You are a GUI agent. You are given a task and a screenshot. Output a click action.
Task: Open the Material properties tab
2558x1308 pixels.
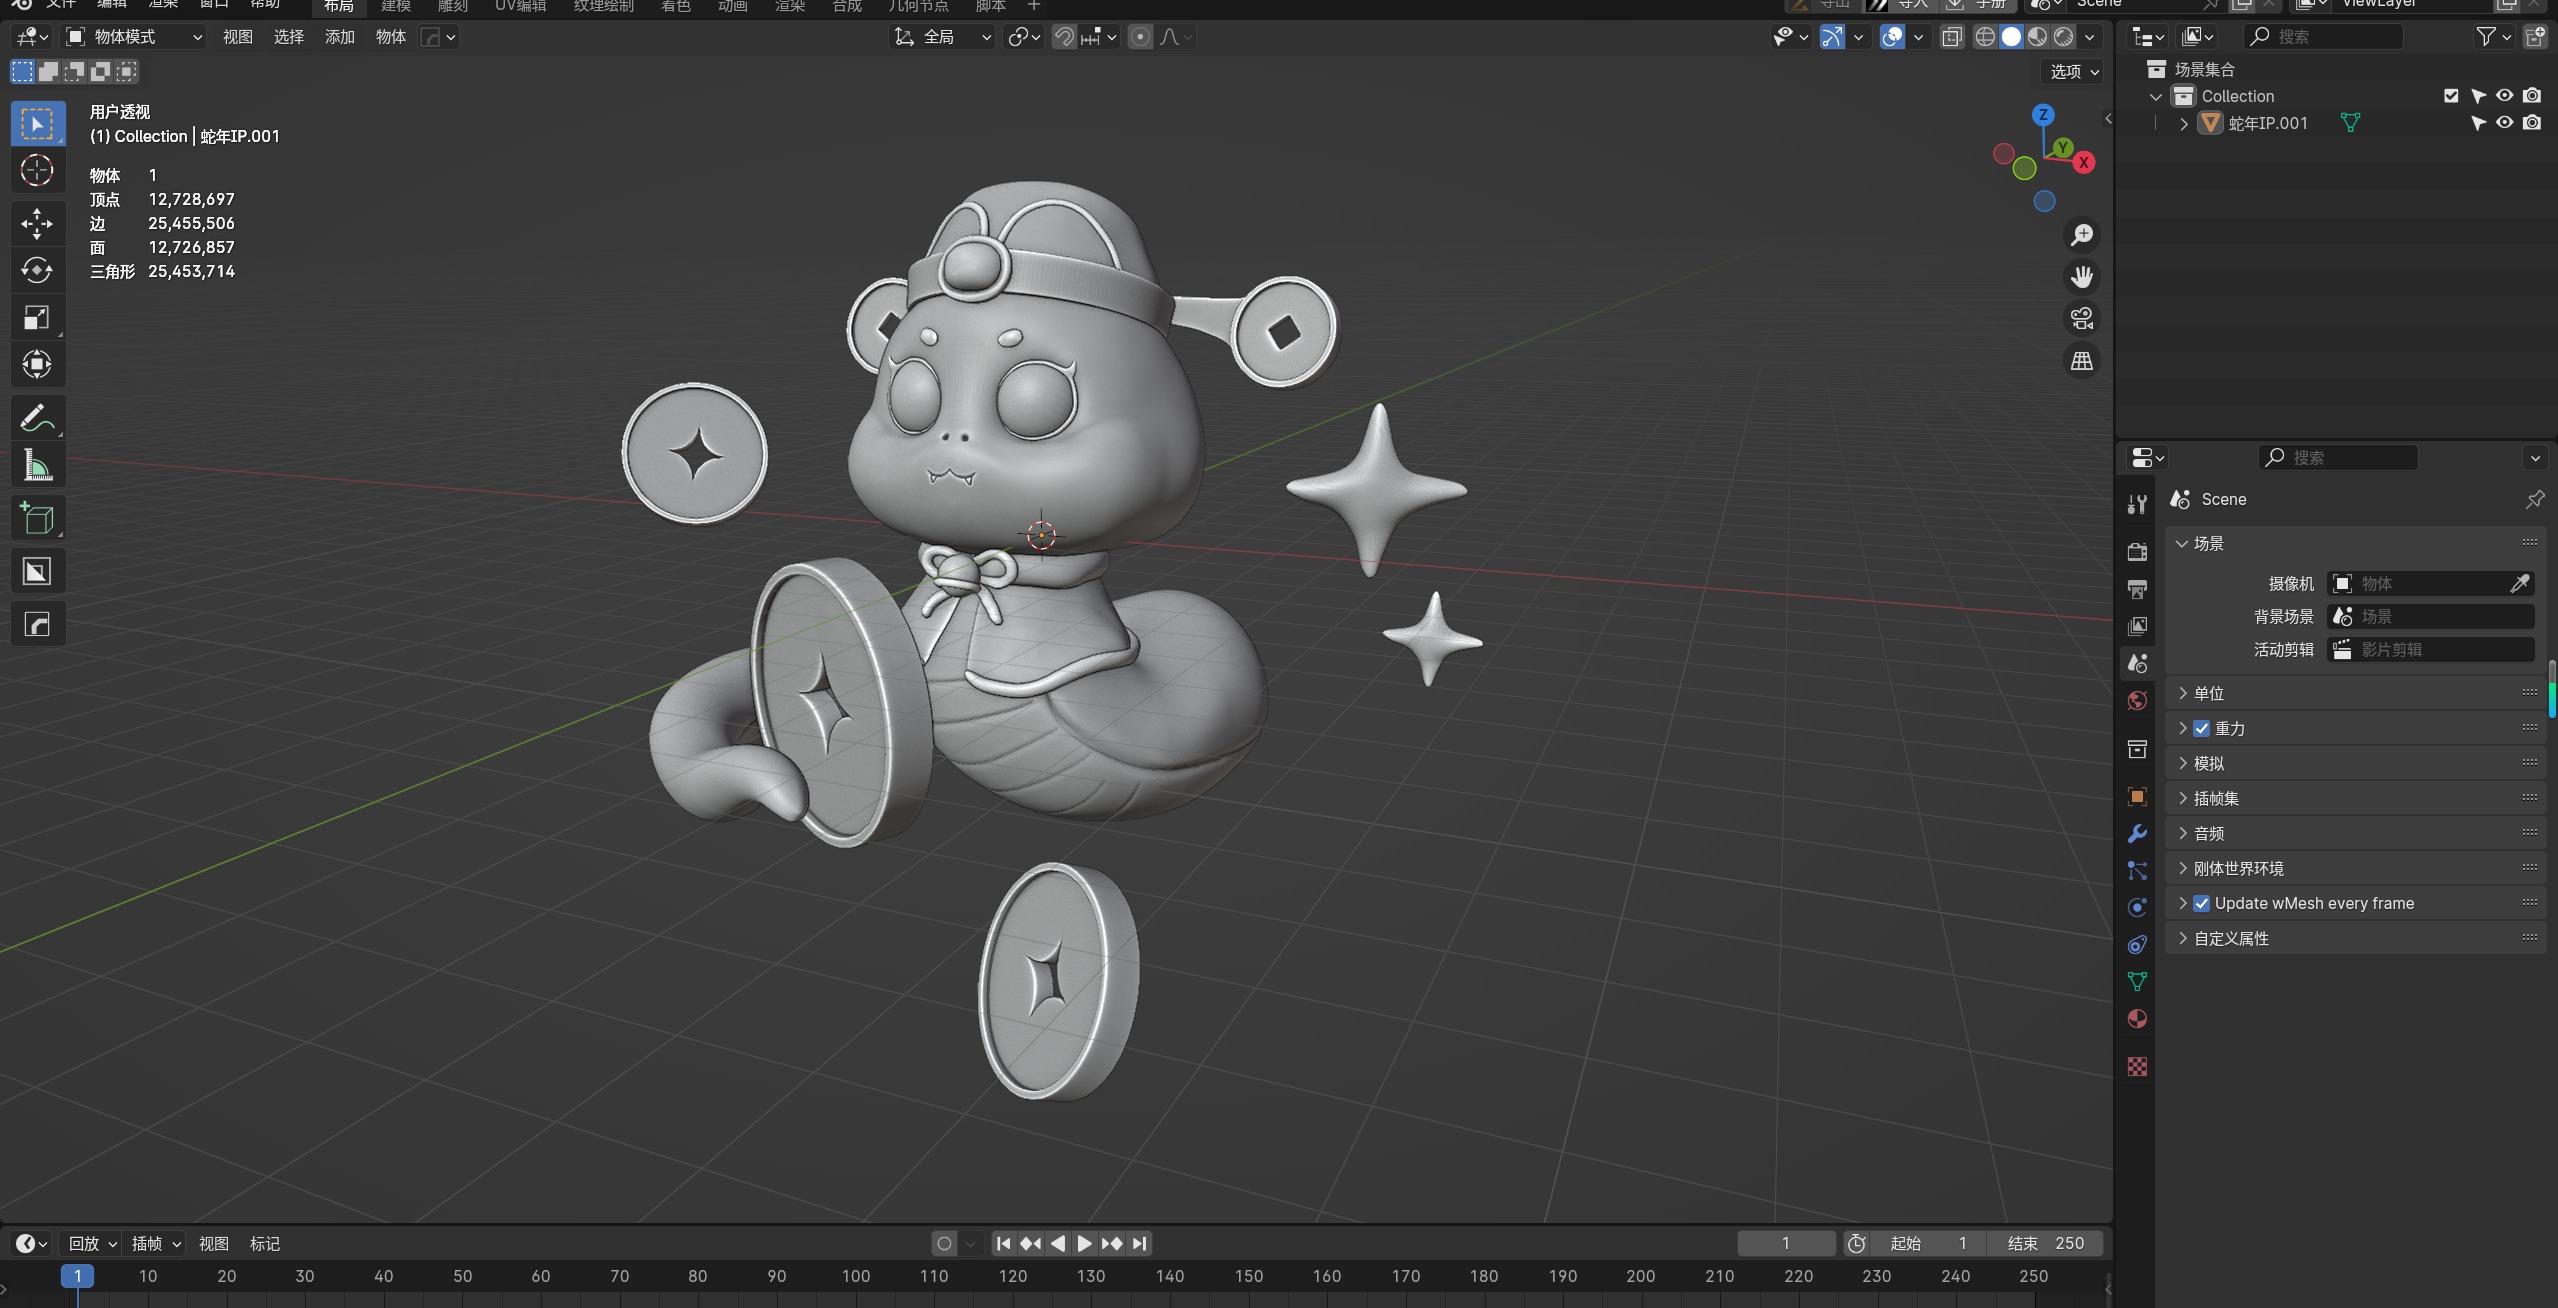pyautogui.click(x=2137, y=1019)
